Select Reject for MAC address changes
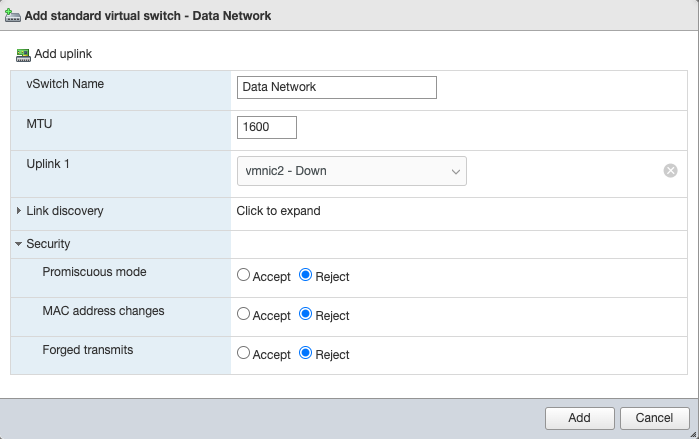Image resolution: width=699 pixels, height=439 pixels. tap(306, 315)
